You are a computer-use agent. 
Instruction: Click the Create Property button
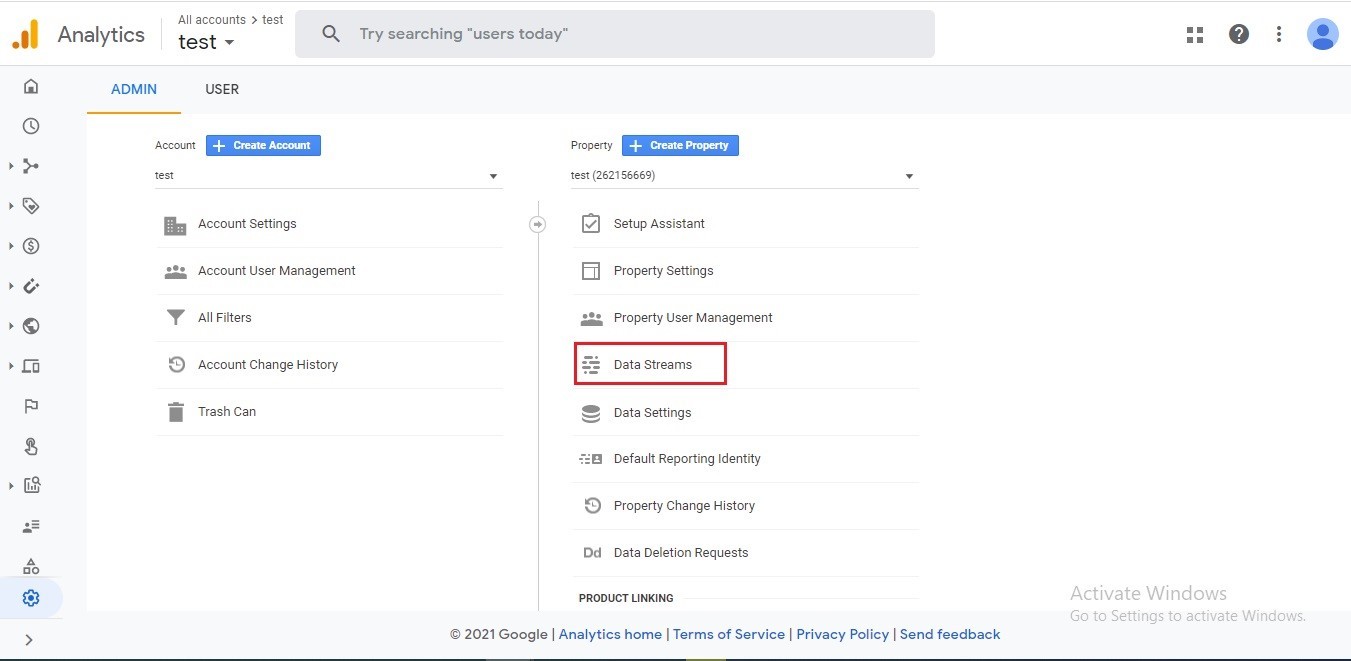(x=680, y=145)
